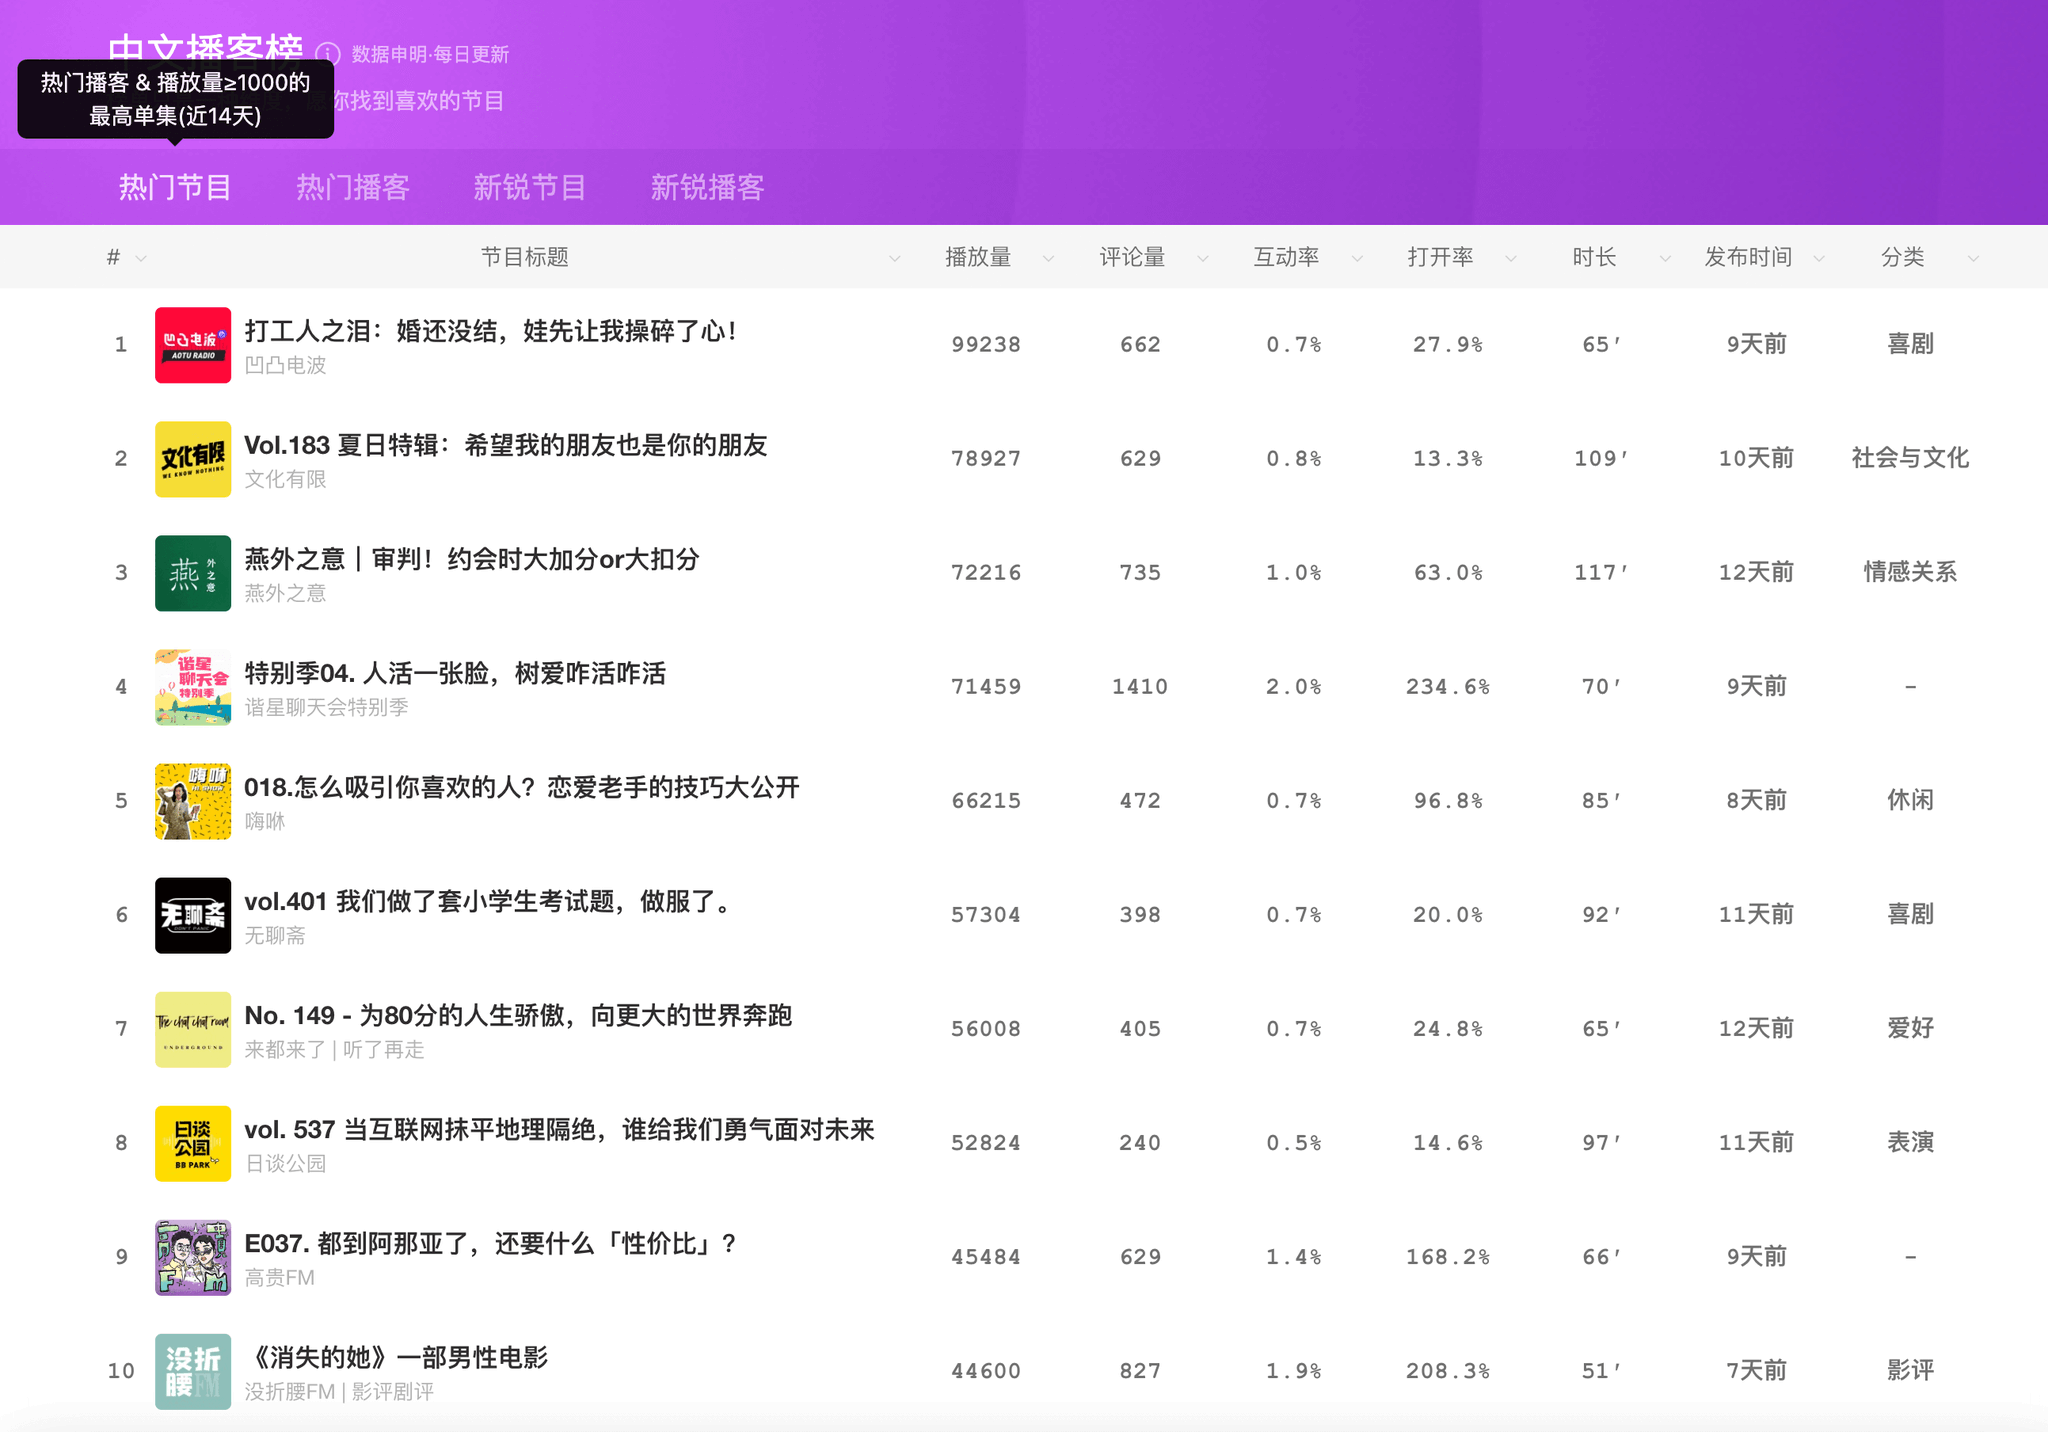
Task: Switch to the 新锐节目 tab
Action: click(x=529, y=187)
